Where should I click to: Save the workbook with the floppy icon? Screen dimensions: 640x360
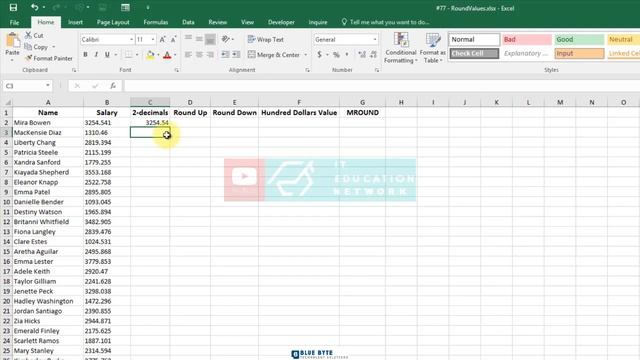[13, 7]
